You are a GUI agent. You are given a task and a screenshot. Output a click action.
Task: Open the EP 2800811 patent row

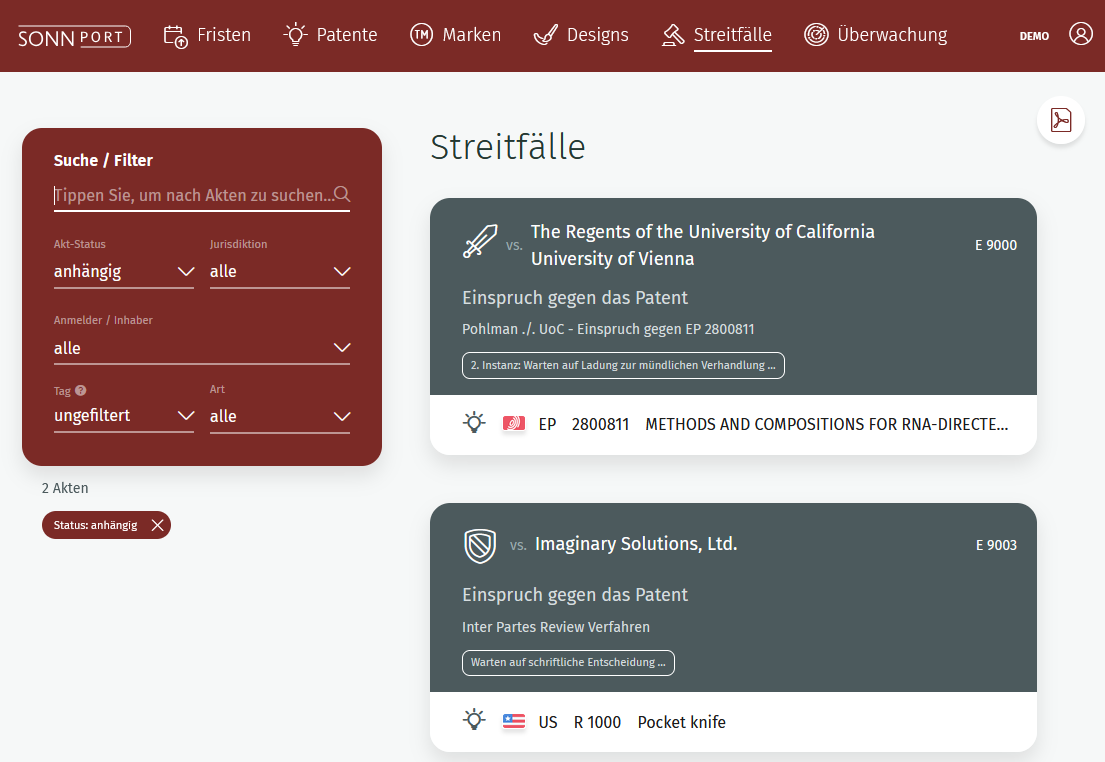(x=733, y=424)
